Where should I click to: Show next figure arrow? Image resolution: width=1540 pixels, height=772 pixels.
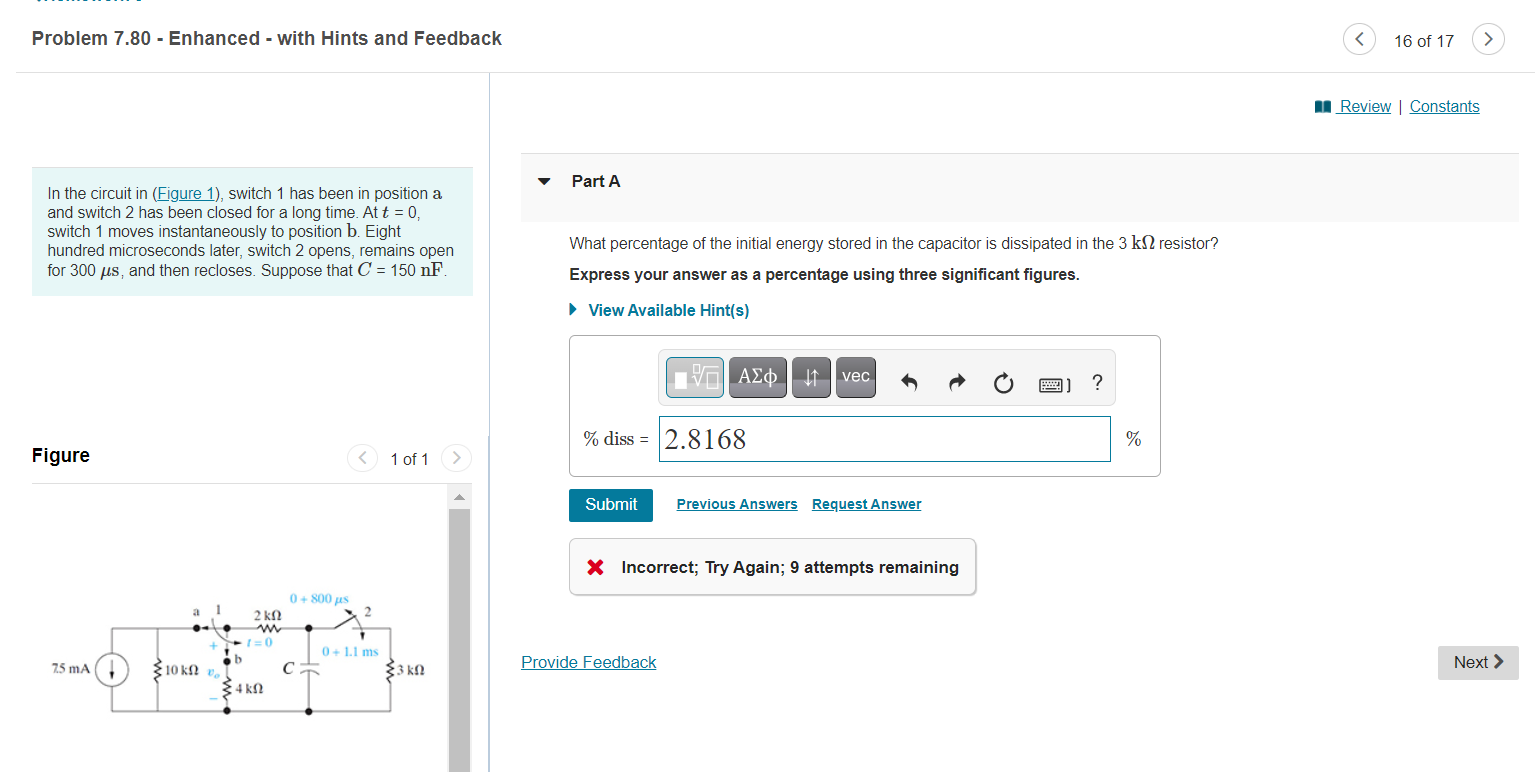coord(455,459)
